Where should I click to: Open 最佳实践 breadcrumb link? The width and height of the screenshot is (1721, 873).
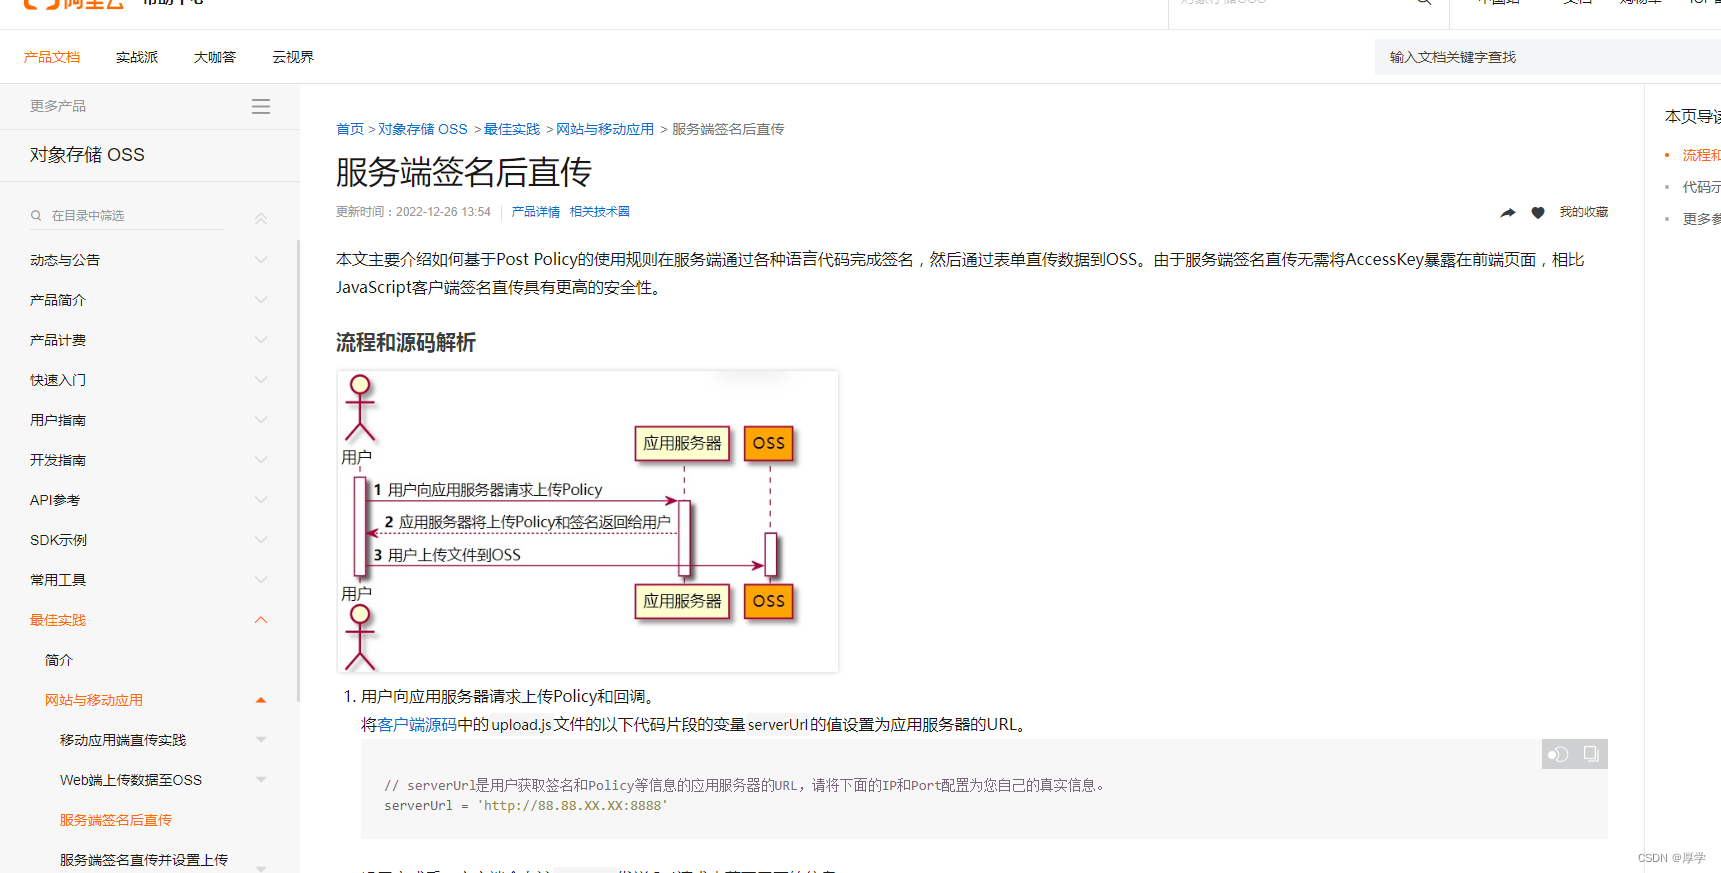(x=512, y=129)
